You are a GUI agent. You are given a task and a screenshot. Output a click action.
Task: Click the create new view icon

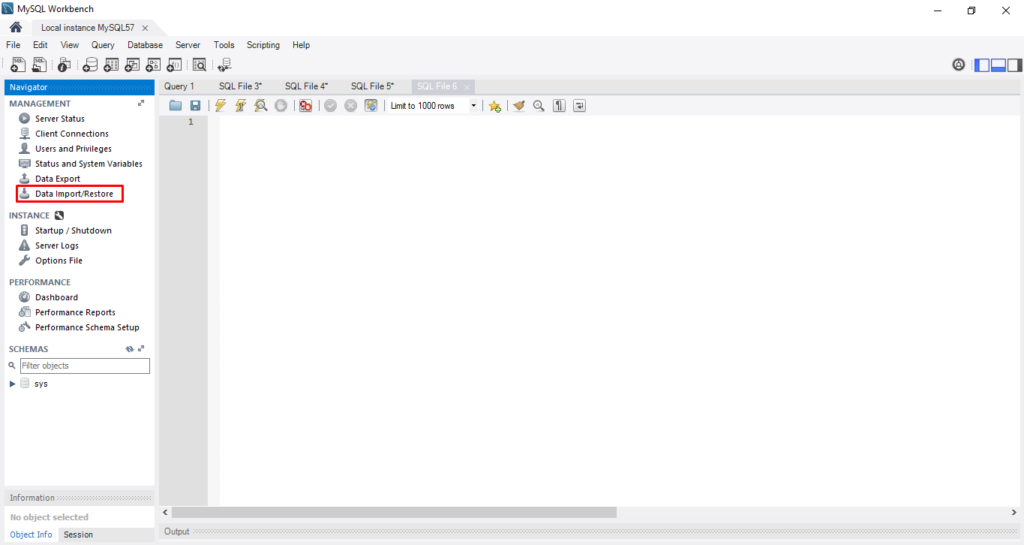point(132,65)
